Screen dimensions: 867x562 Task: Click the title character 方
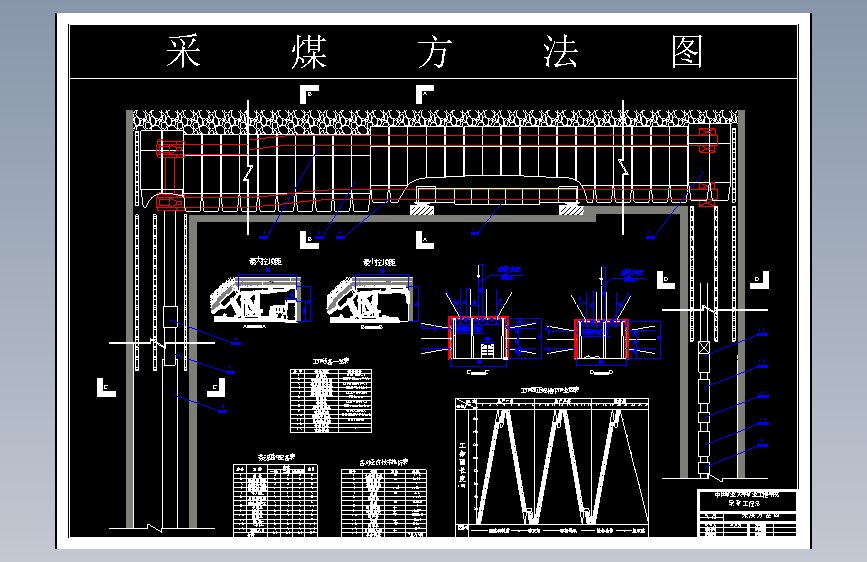(x=435, y=52)
